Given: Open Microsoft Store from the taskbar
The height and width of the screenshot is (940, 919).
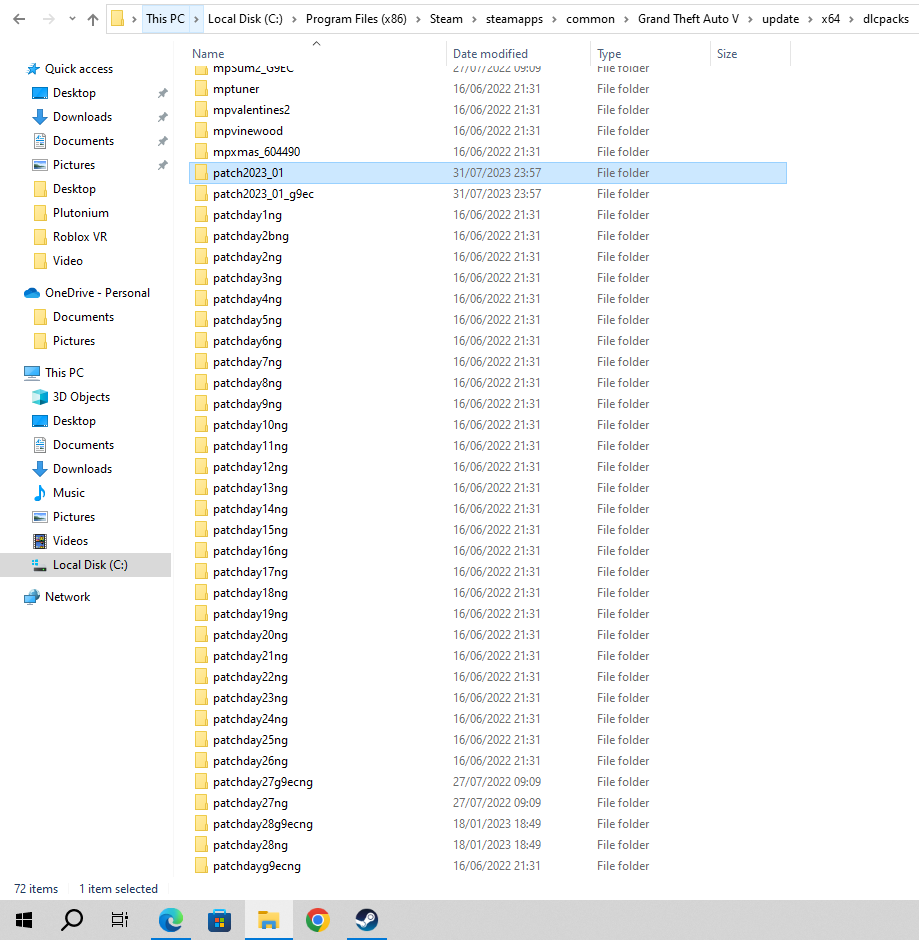Looking at the screenshot, I should click(x=219, y=919).
